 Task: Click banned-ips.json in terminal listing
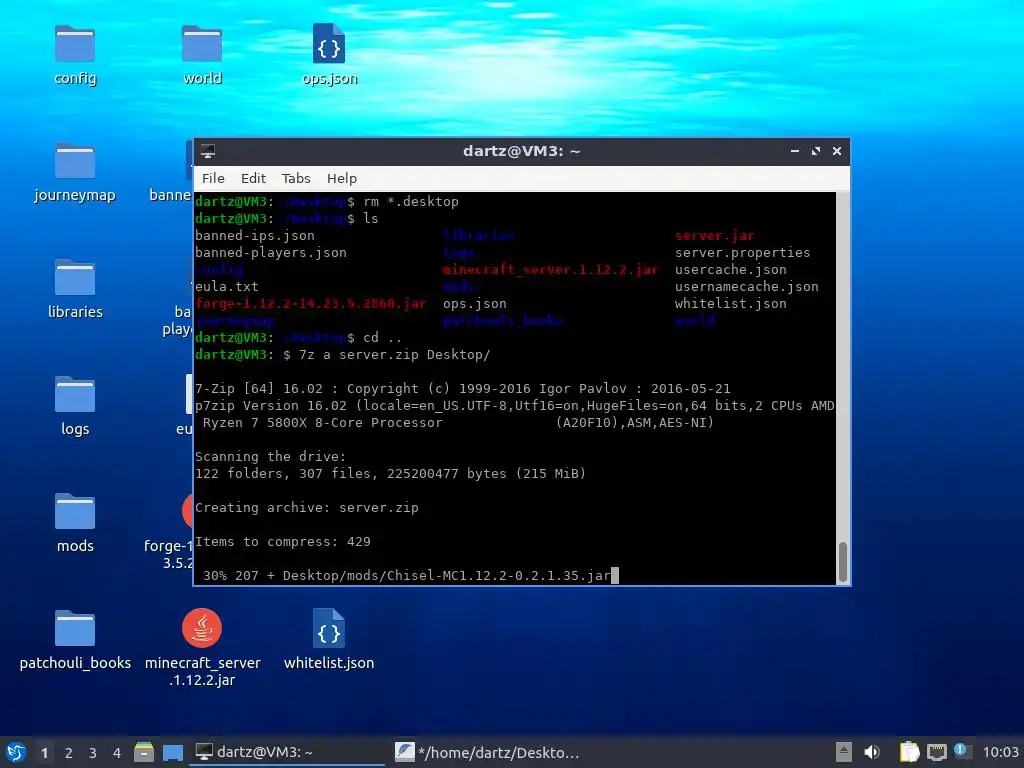(x=254, y=236)
